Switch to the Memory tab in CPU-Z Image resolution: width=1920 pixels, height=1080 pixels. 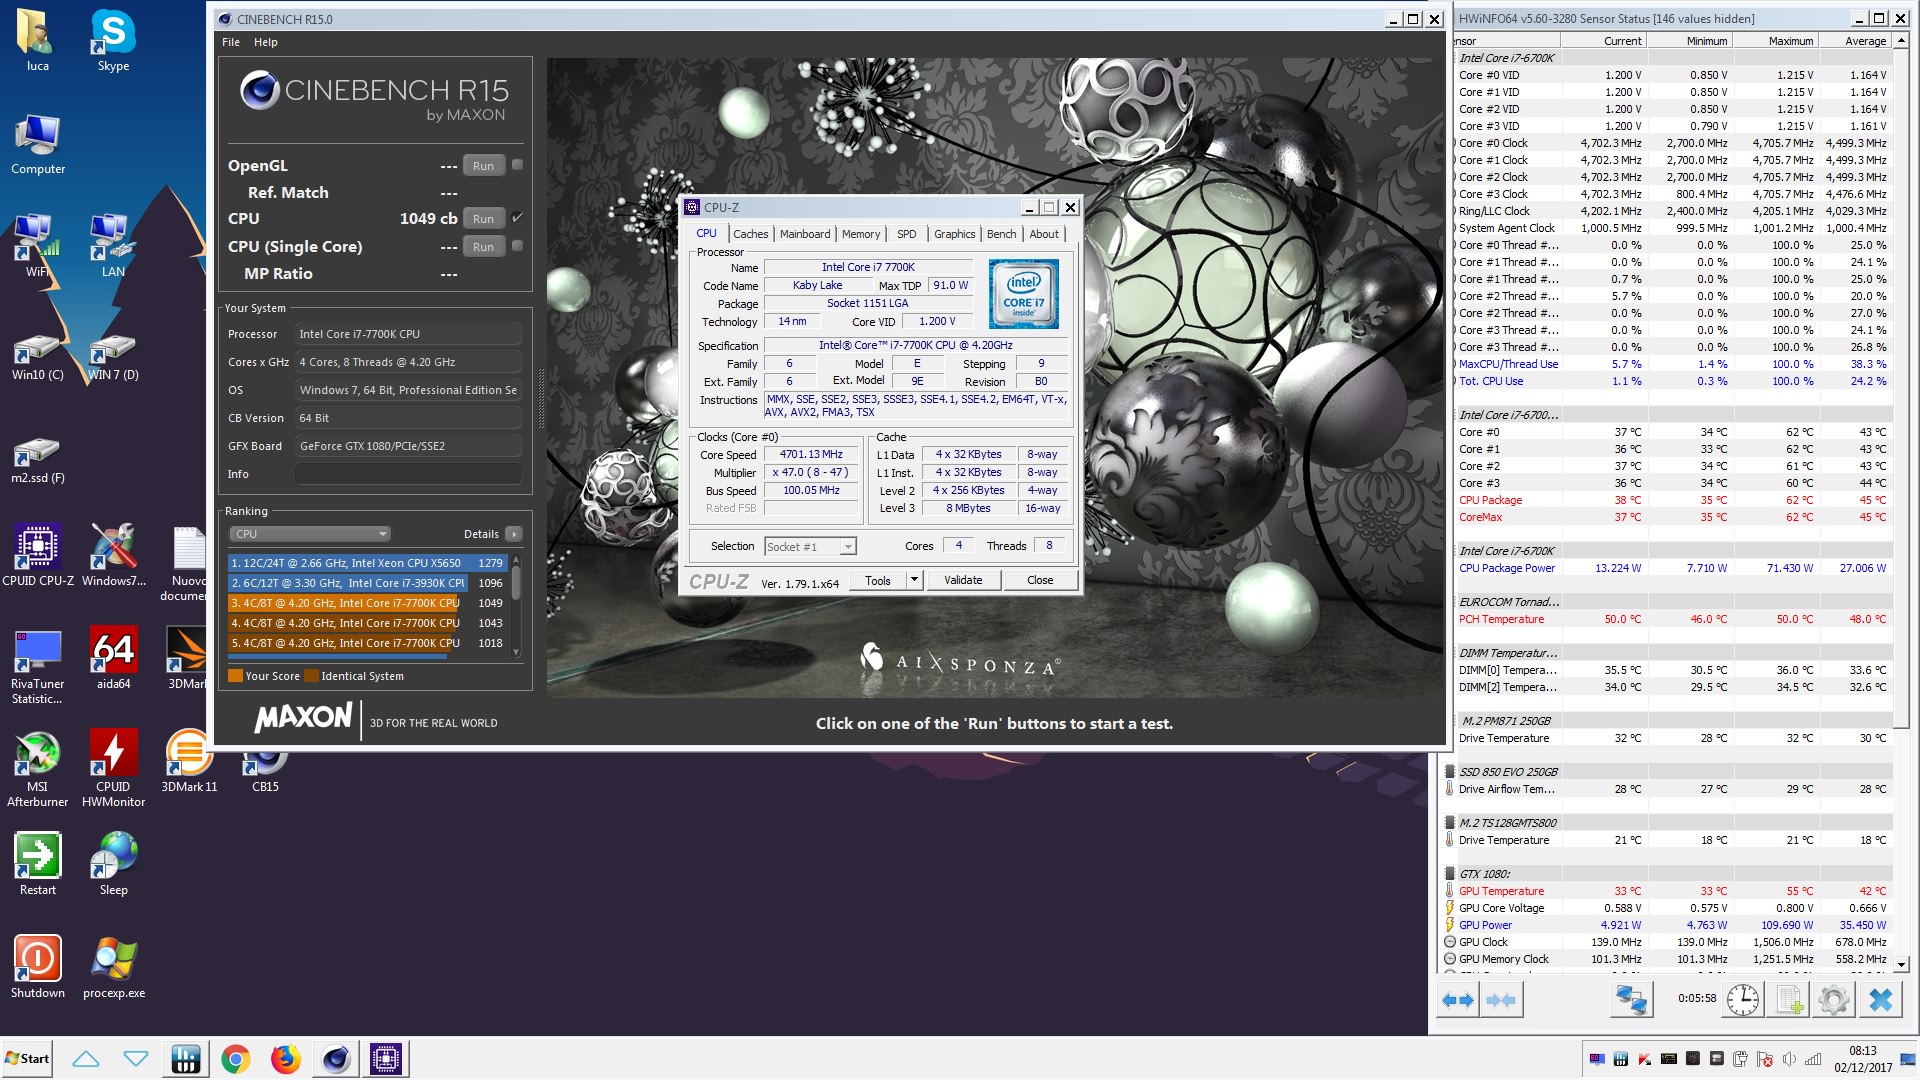[861, 234]
